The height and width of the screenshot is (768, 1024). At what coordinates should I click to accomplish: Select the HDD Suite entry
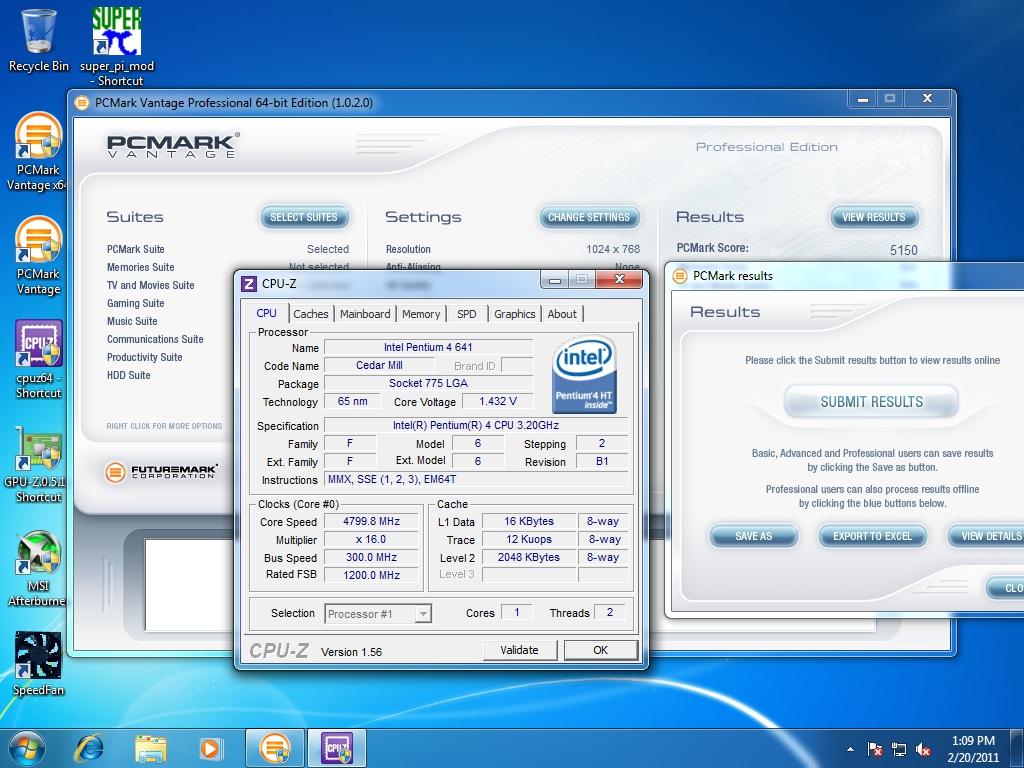(x=129, y=376)
